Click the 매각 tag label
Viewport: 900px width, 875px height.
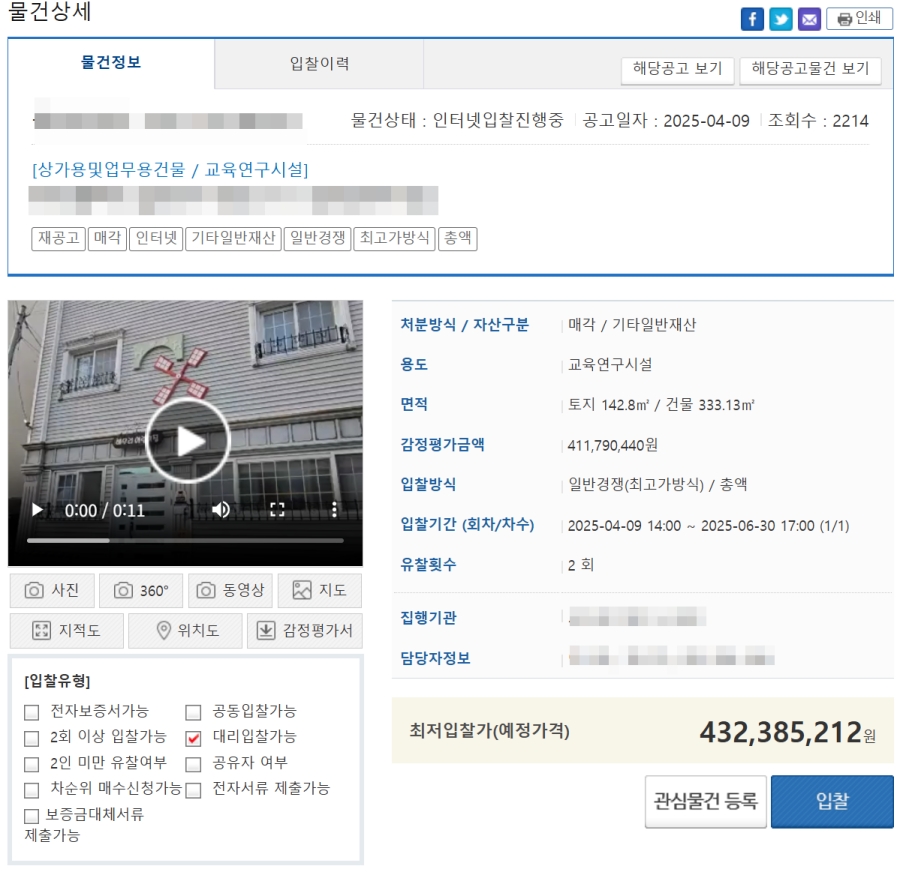click(107, 238)
